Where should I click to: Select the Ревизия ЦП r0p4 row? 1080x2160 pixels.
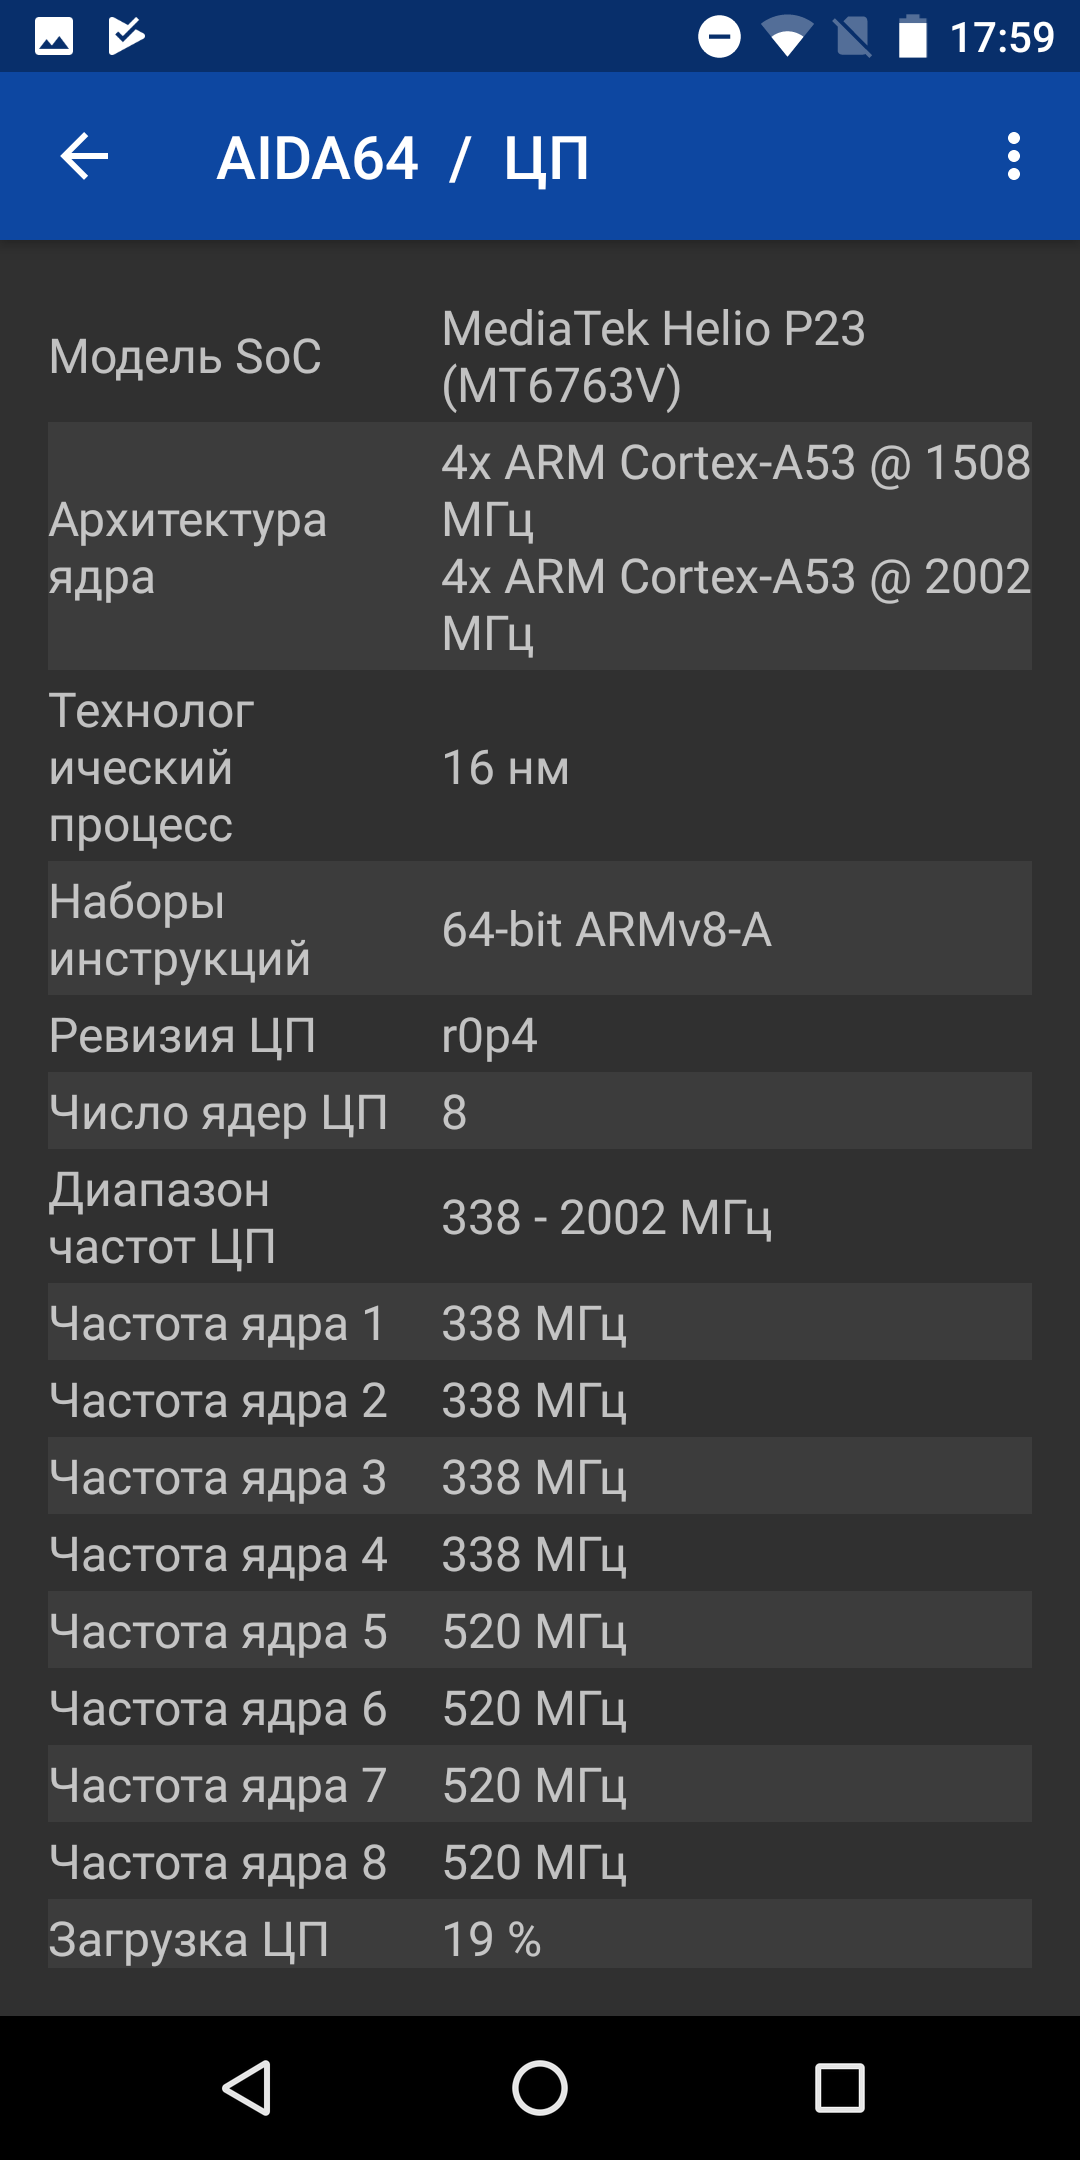540,1034
